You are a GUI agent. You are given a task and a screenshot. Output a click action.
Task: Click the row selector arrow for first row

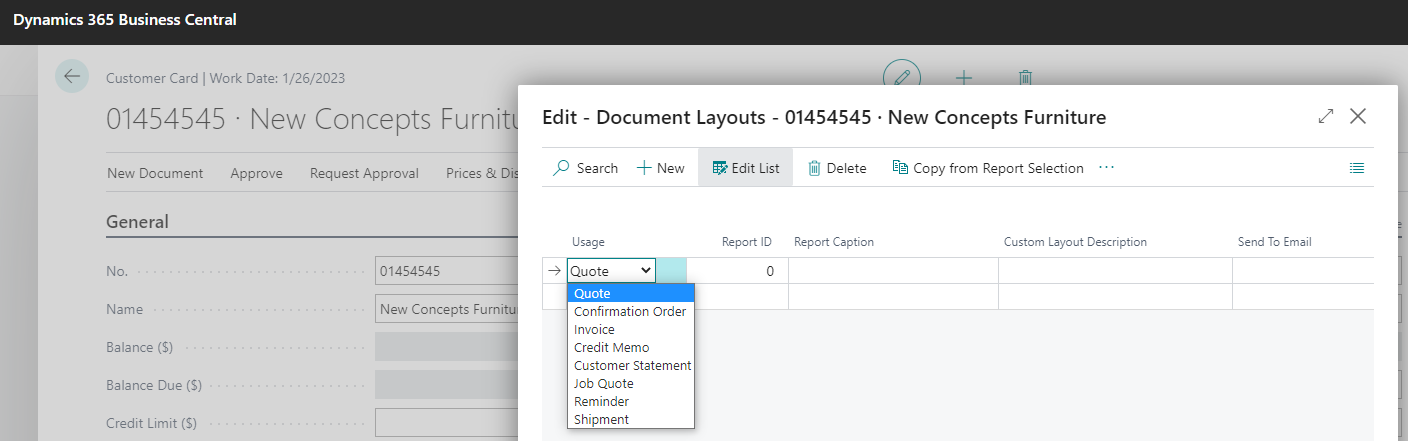(555, 270)
